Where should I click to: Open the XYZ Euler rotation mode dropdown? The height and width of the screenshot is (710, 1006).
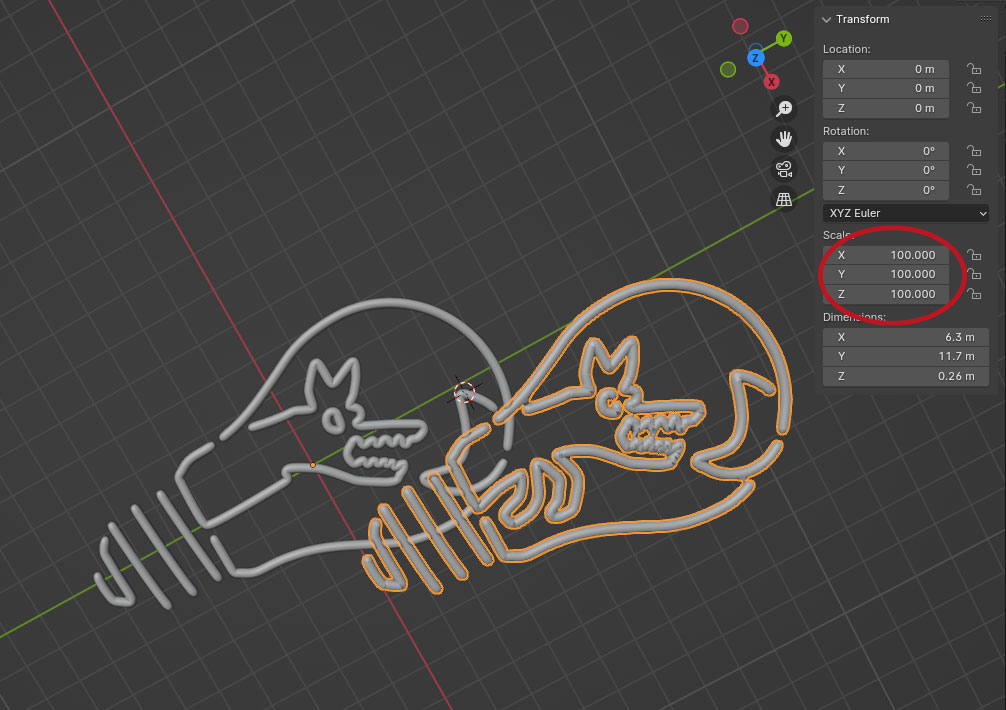(x=905, y=213)
